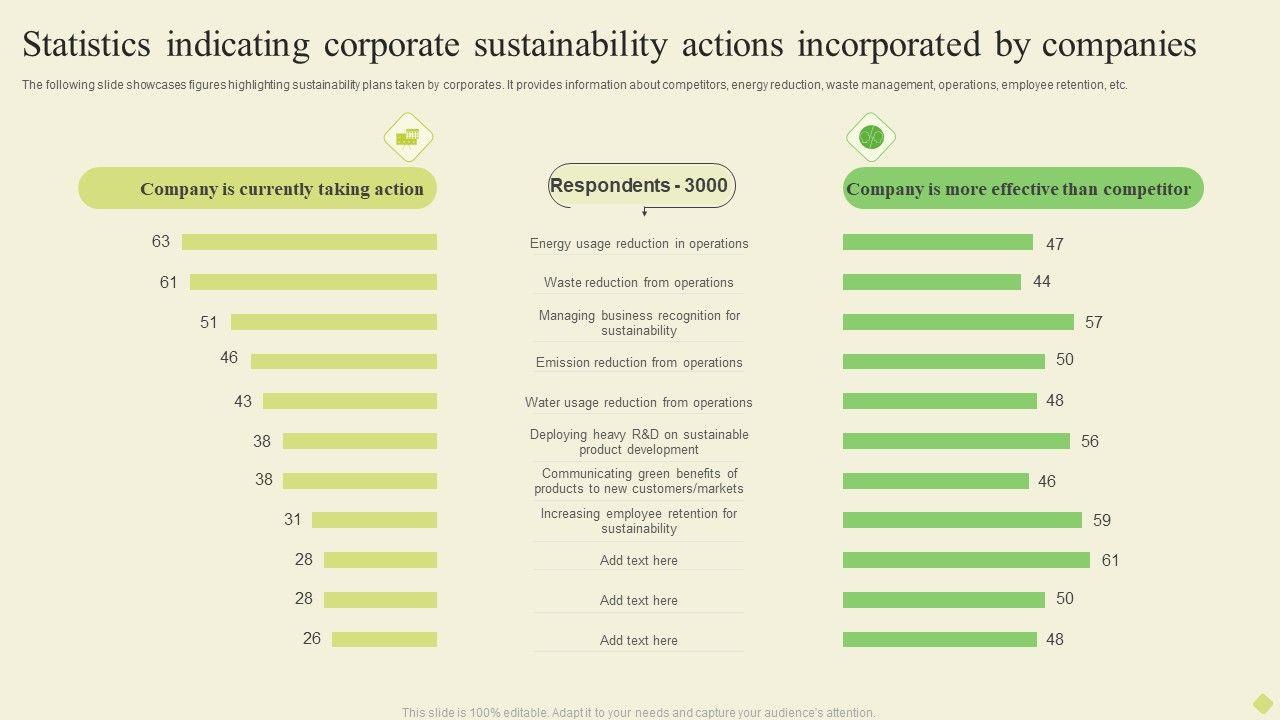1280x720 pixels.
Task: Select the bar valued 26 on left
Action: tap(384, 639)
